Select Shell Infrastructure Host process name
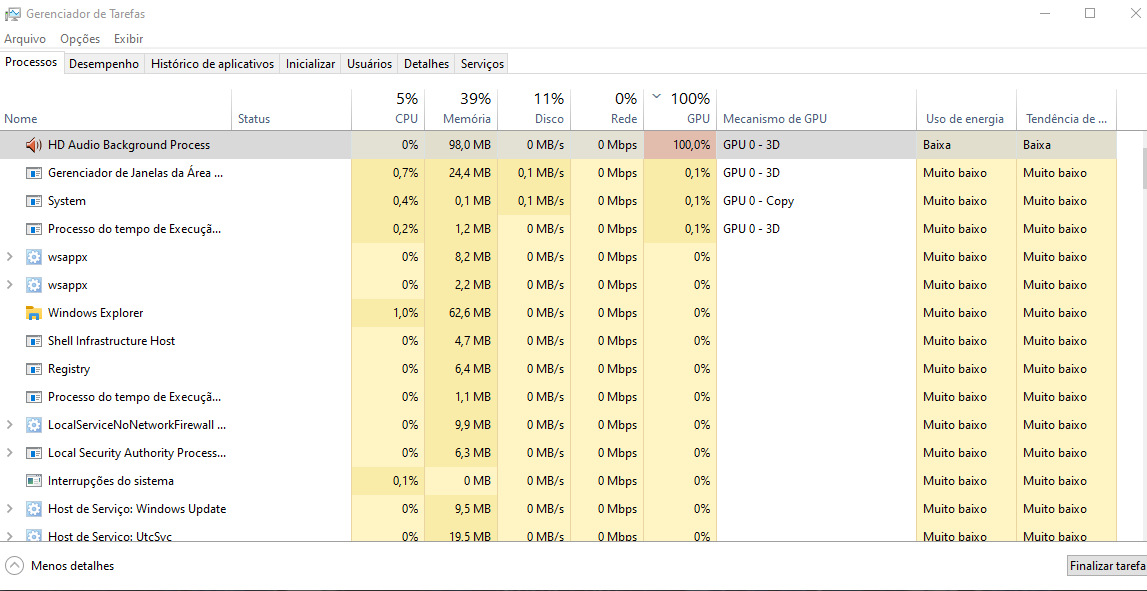This screenshot has height=591, width=1147. 111,341
